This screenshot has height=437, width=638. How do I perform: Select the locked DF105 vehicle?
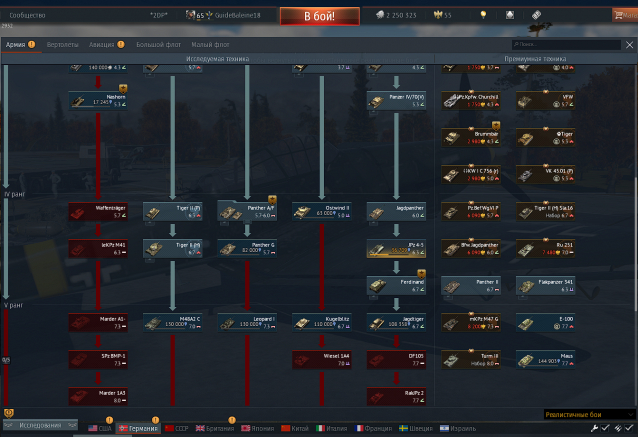[x=396, y=360]
